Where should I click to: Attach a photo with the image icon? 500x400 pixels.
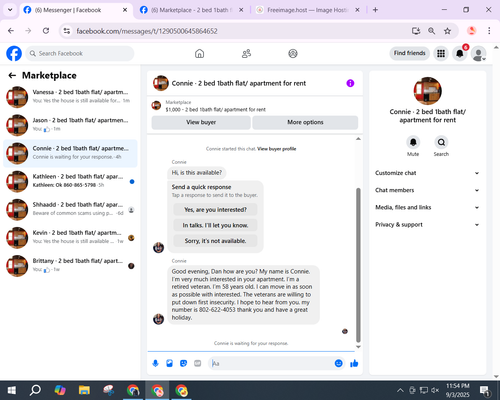coord(169,363)
